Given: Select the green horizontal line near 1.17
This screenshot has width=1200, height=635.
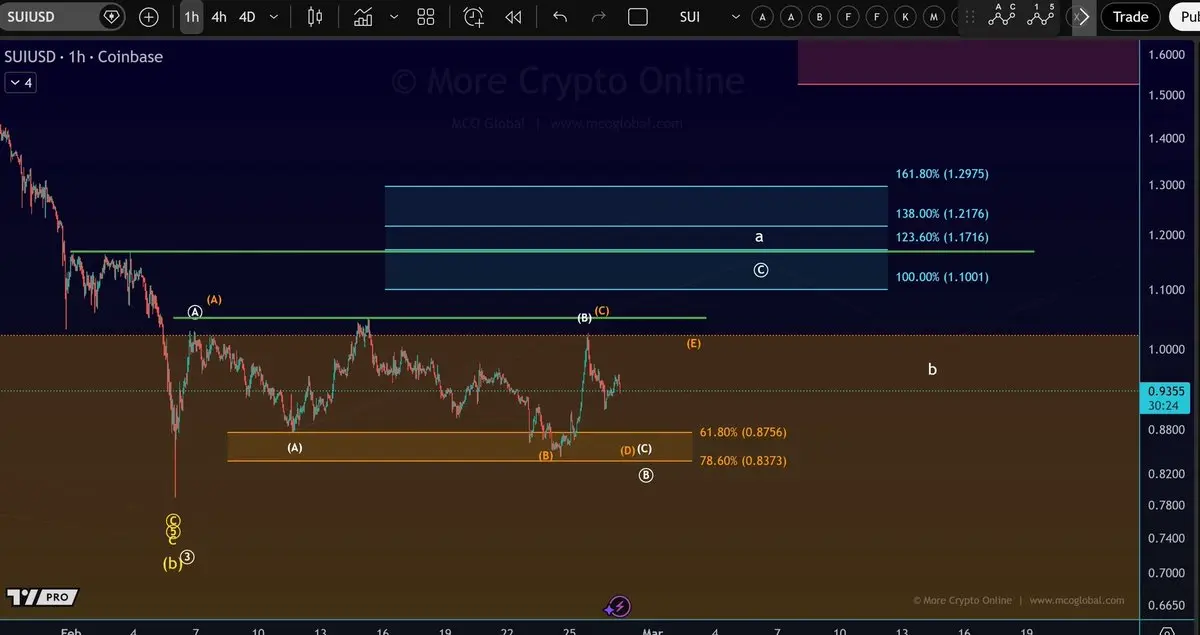Looking at the screenshot, I should [x=551, y=251].
